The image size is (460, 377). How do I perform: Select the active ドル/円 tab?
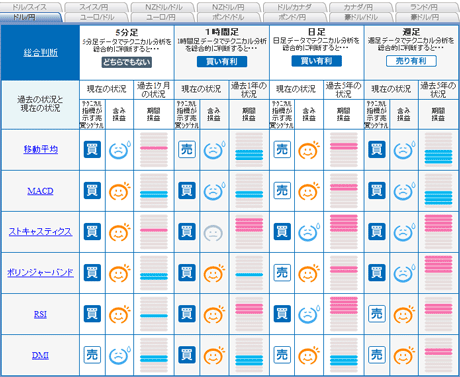(30, 17)
